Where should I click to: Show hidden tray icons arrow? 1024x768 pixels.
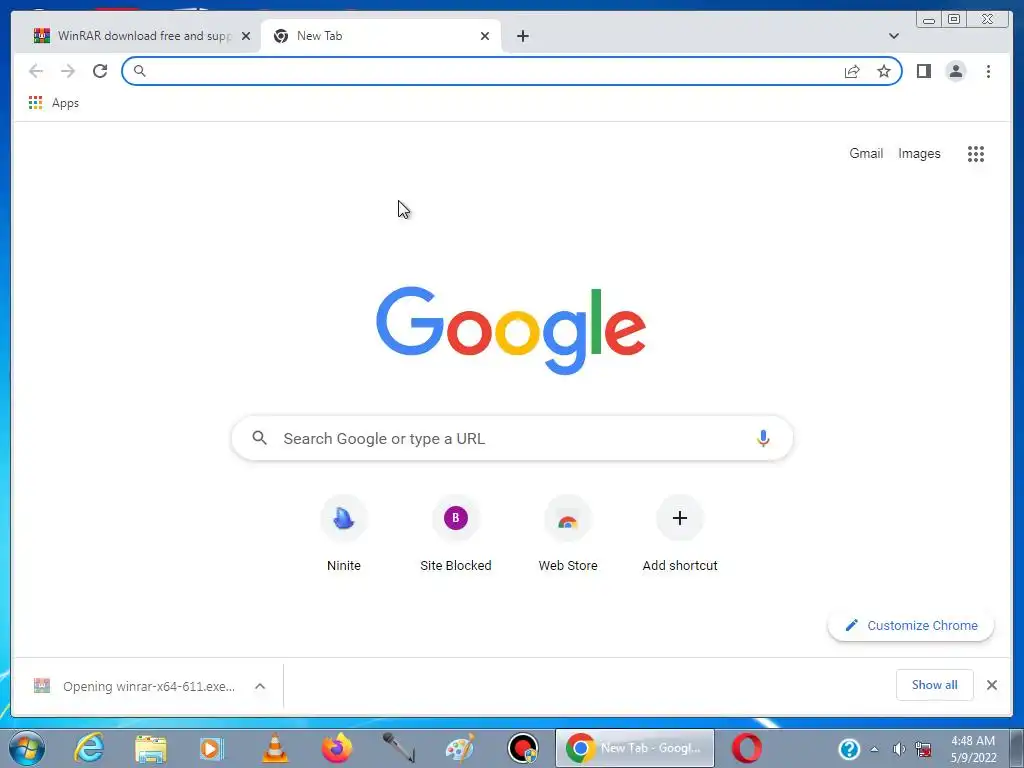tap(874, 749)
